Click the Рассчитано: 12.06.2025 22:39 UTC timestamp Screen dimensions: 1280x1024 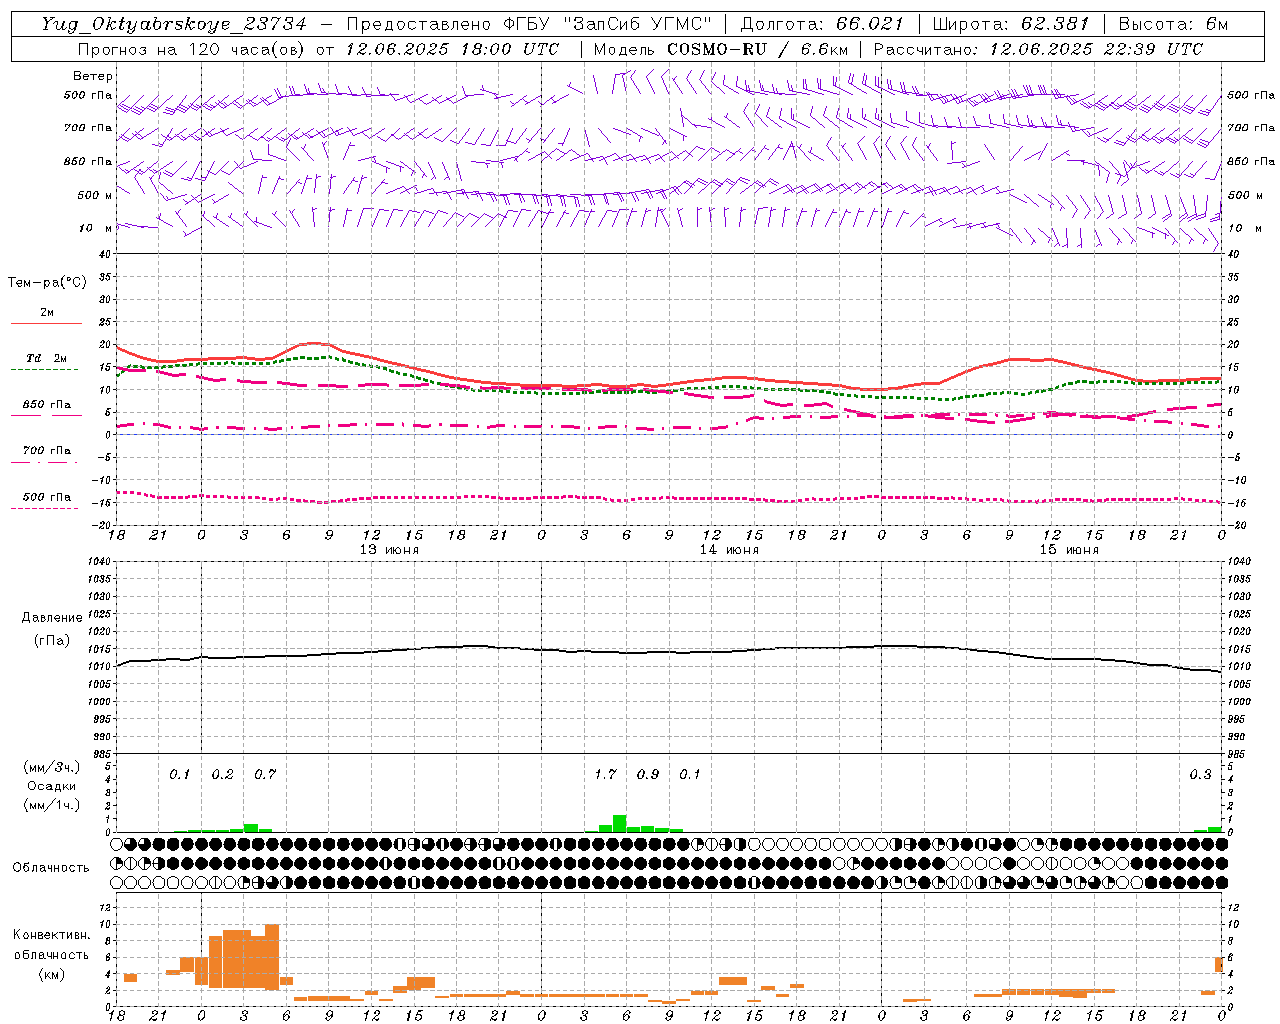pos(1038,49)
